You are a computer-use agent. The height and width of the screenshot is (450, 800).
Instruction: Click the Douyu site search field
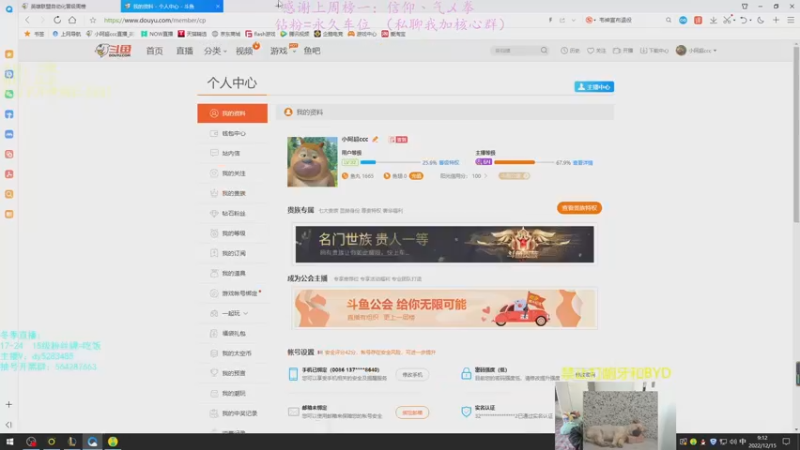(514, 51)
